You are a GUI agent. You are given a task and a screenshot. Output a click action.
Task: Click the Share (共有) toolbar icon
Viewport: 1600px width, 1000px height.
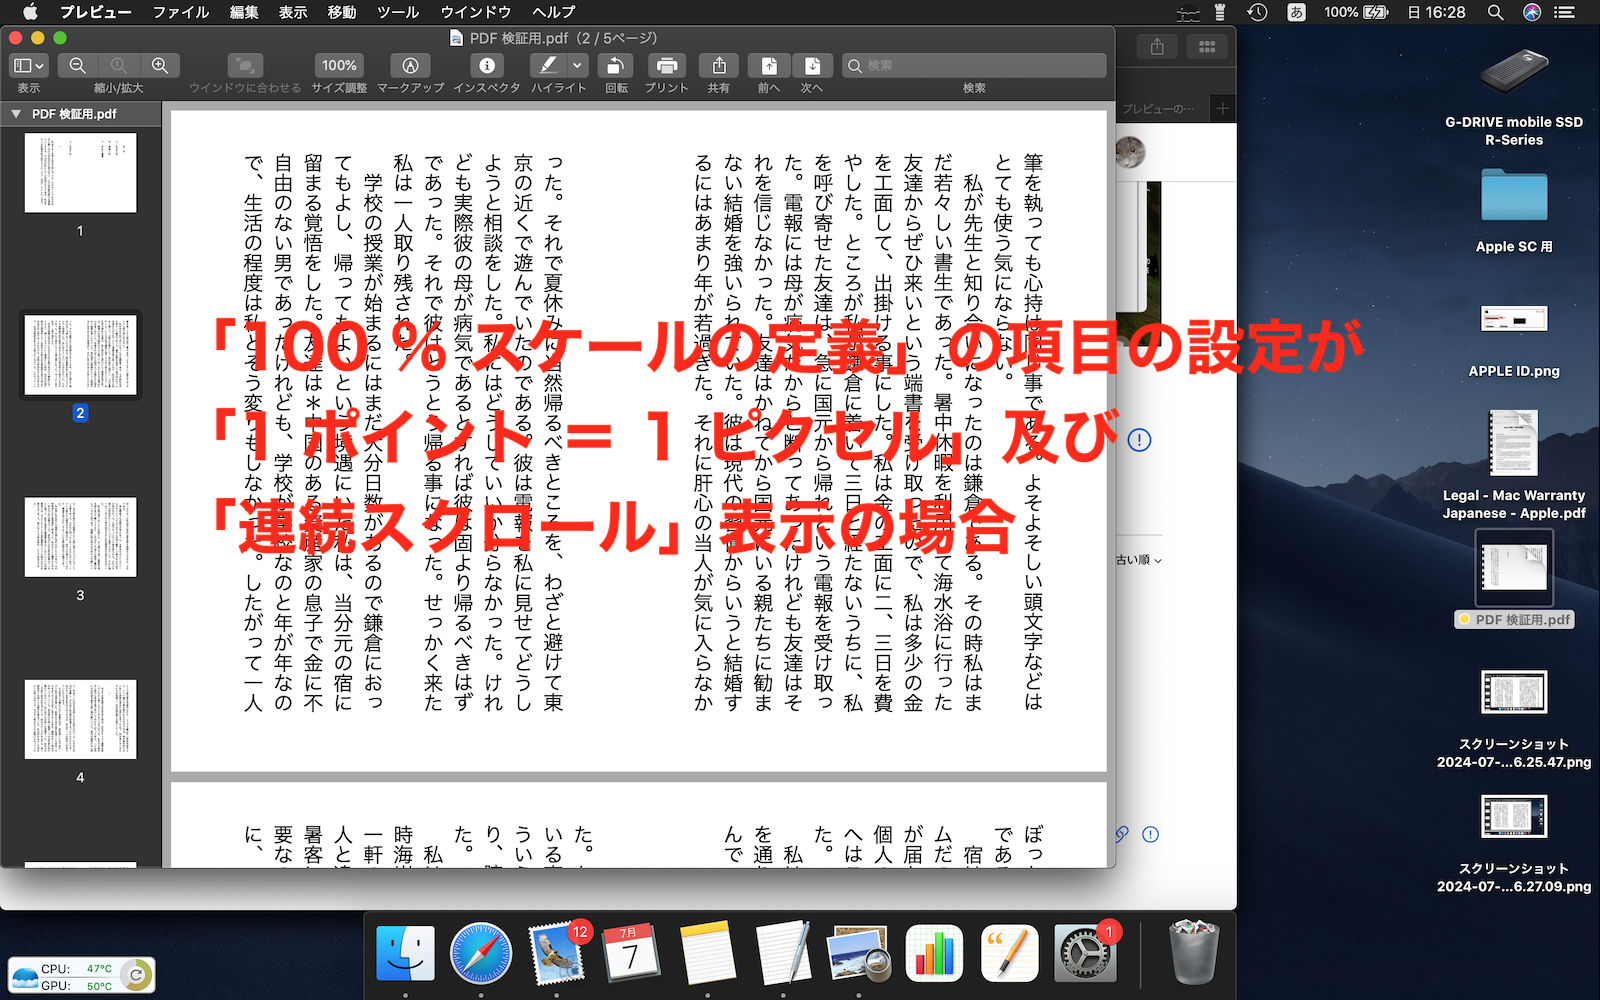[x=719, y=65]
